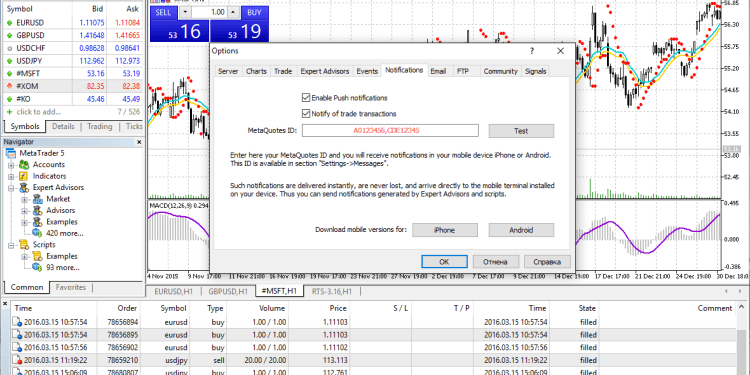Open the '93 more...' item icon
This screenshot has height=375, width=750.
click(37, 268)
